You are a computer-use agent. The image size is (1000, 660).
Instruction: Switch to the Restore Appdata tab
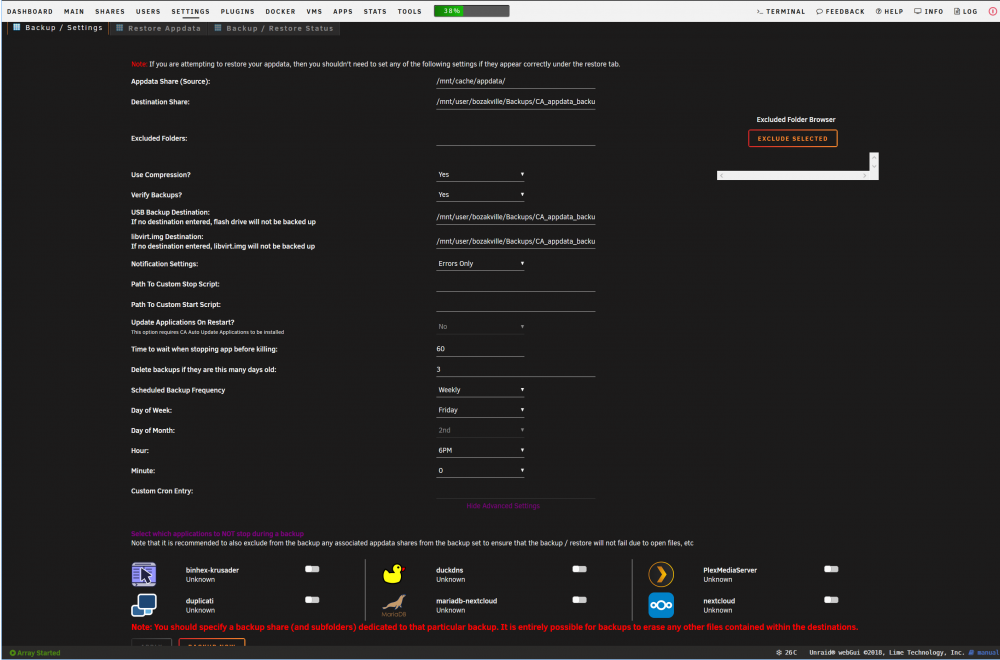pyautogui.click(x=158, y=28)
